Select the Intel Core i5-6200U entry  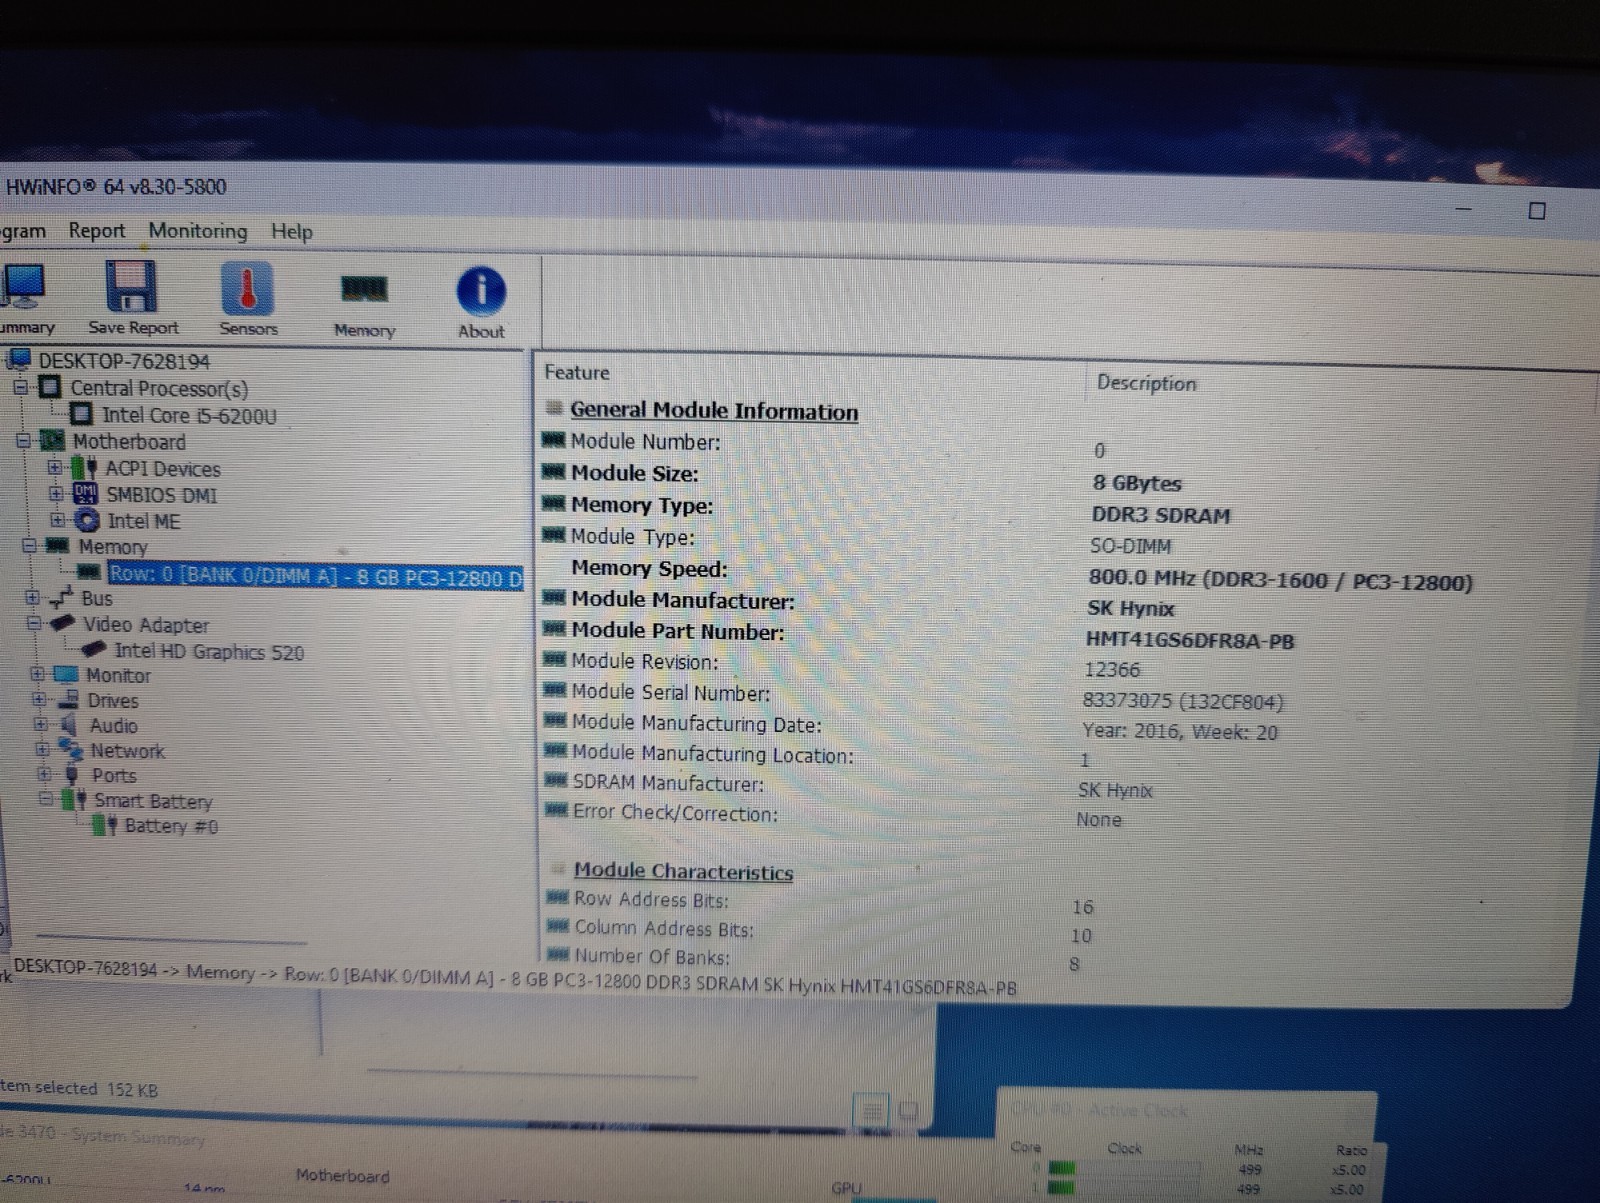tap(189, 415)
